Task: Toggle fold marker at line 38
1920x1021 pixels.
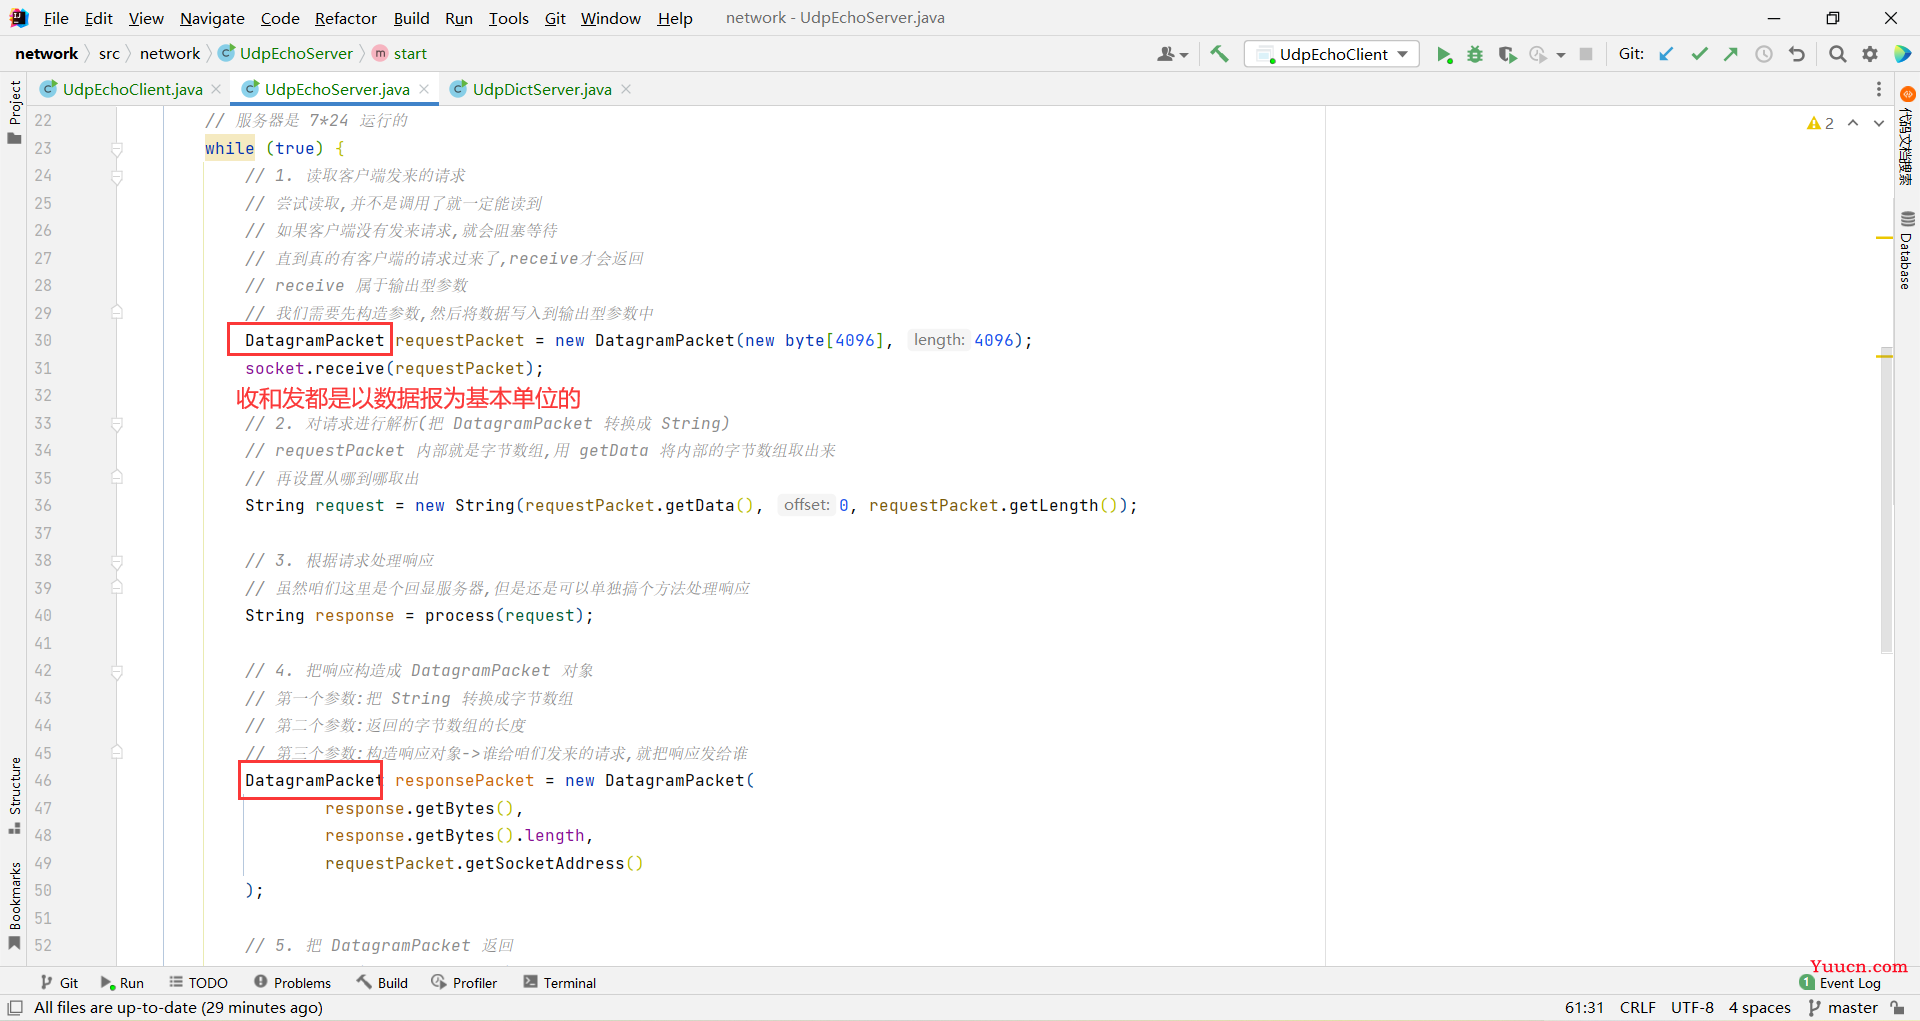Action: [x=117, y=561]
